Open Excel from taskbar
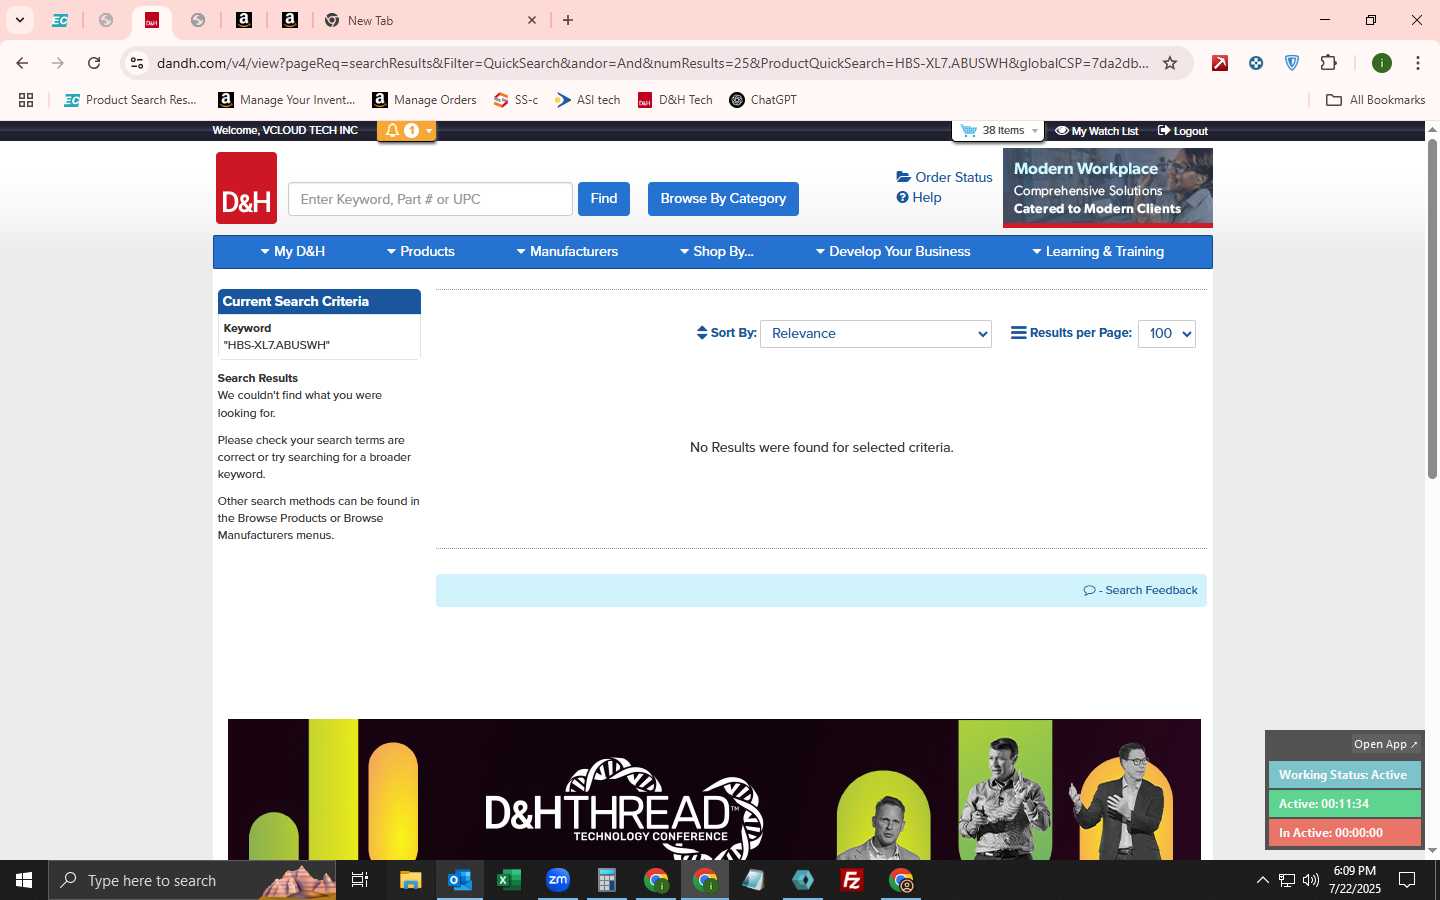1440x900 pixels. pos(508,880)
